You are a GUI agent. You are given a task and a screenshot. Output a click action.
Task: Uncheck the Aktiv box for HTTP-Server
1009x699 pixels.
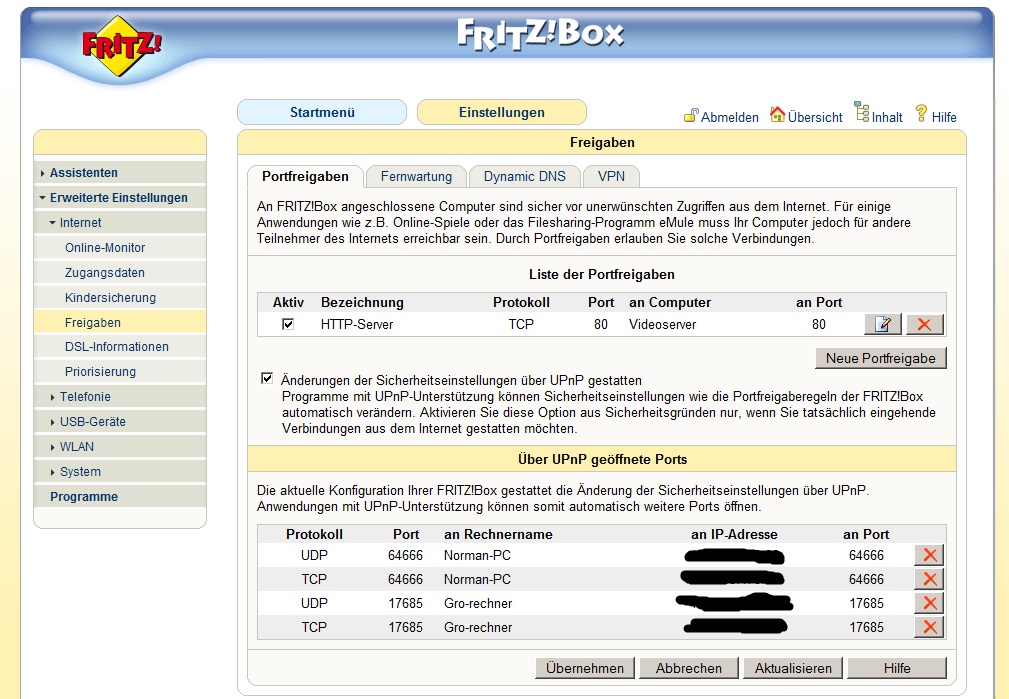288,324
